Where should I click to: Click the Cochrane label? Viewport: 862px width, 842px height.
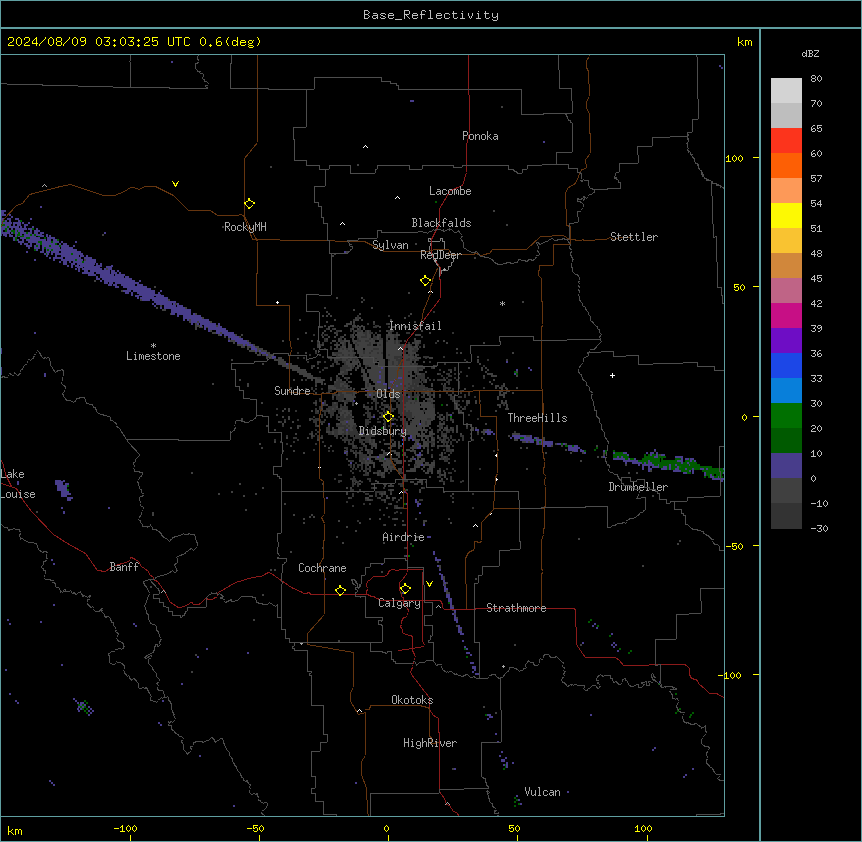(x=322, y=568)
